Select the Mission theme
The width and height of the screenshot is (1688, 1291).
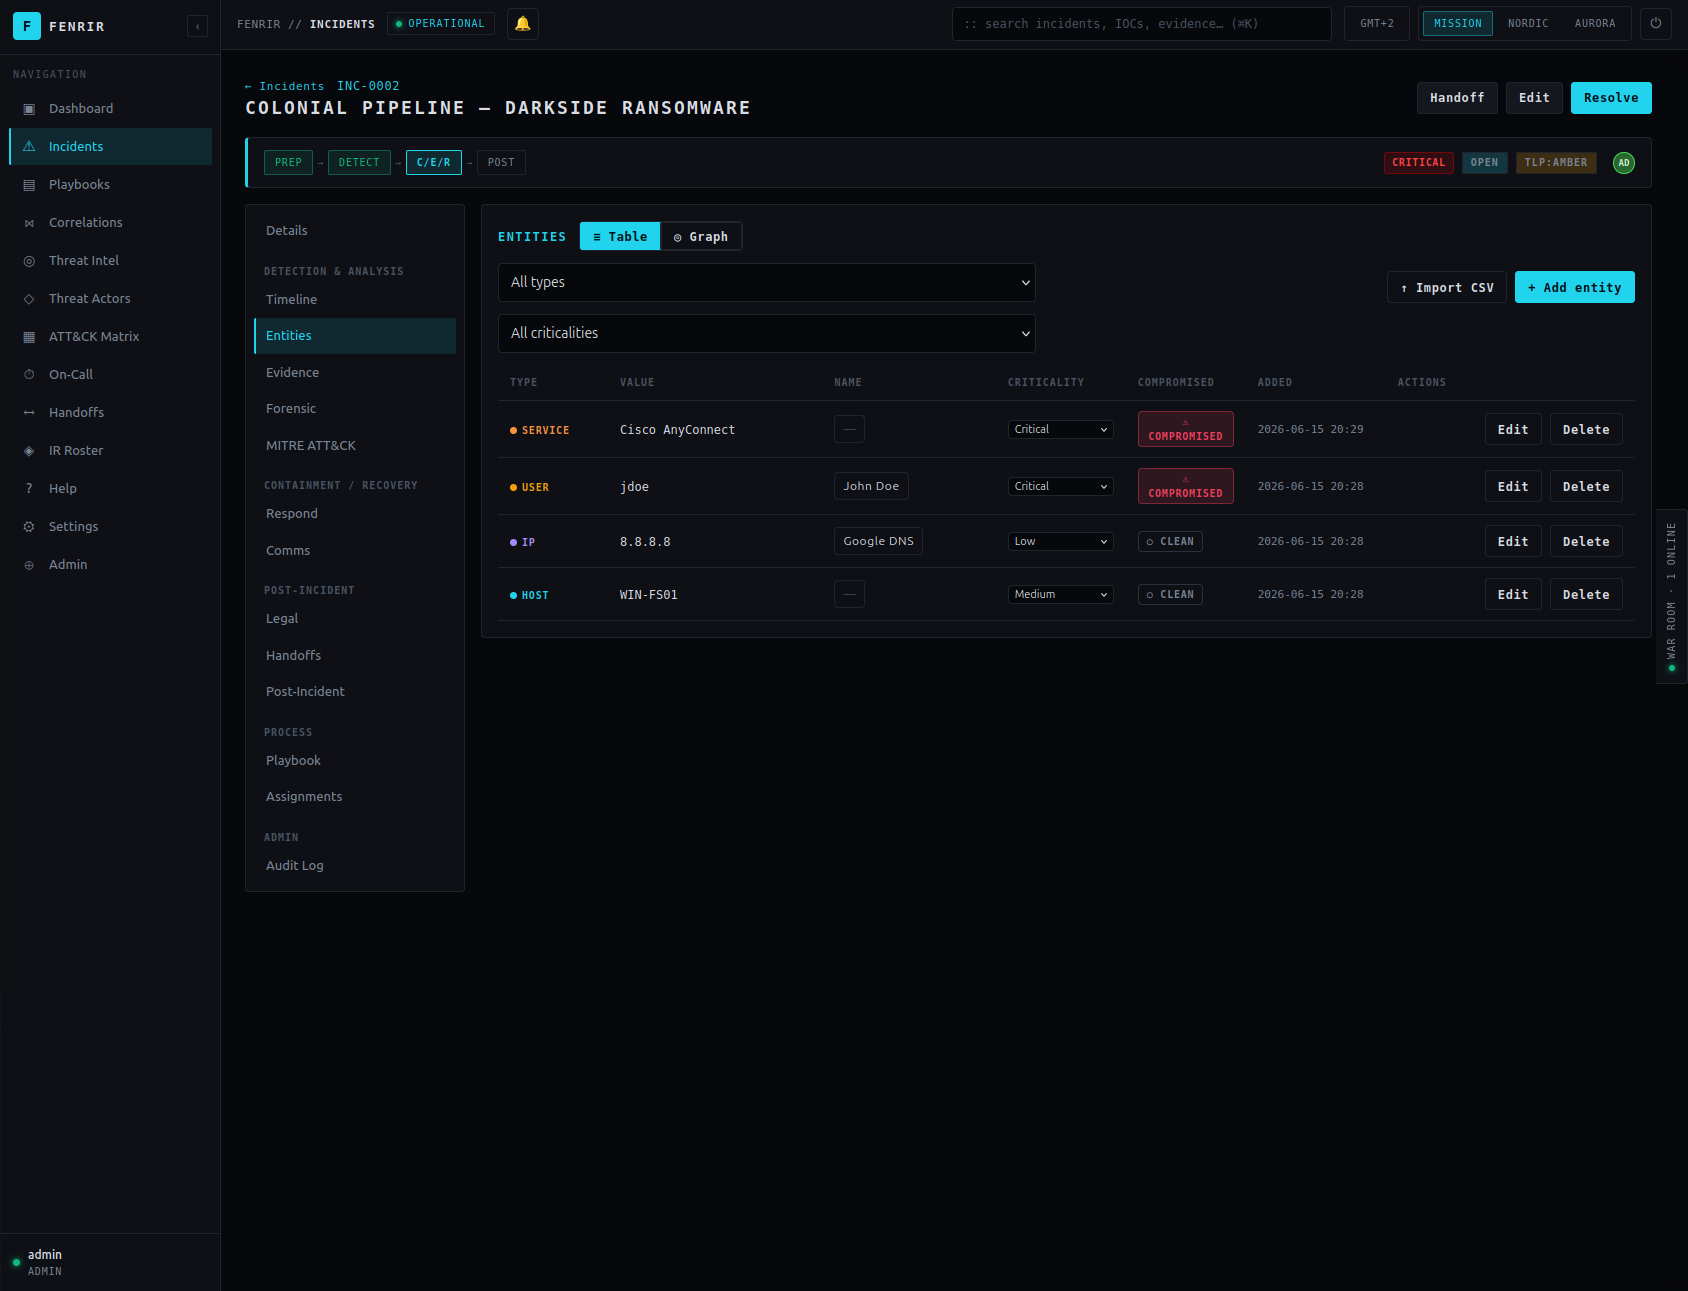pos(1458,24)
